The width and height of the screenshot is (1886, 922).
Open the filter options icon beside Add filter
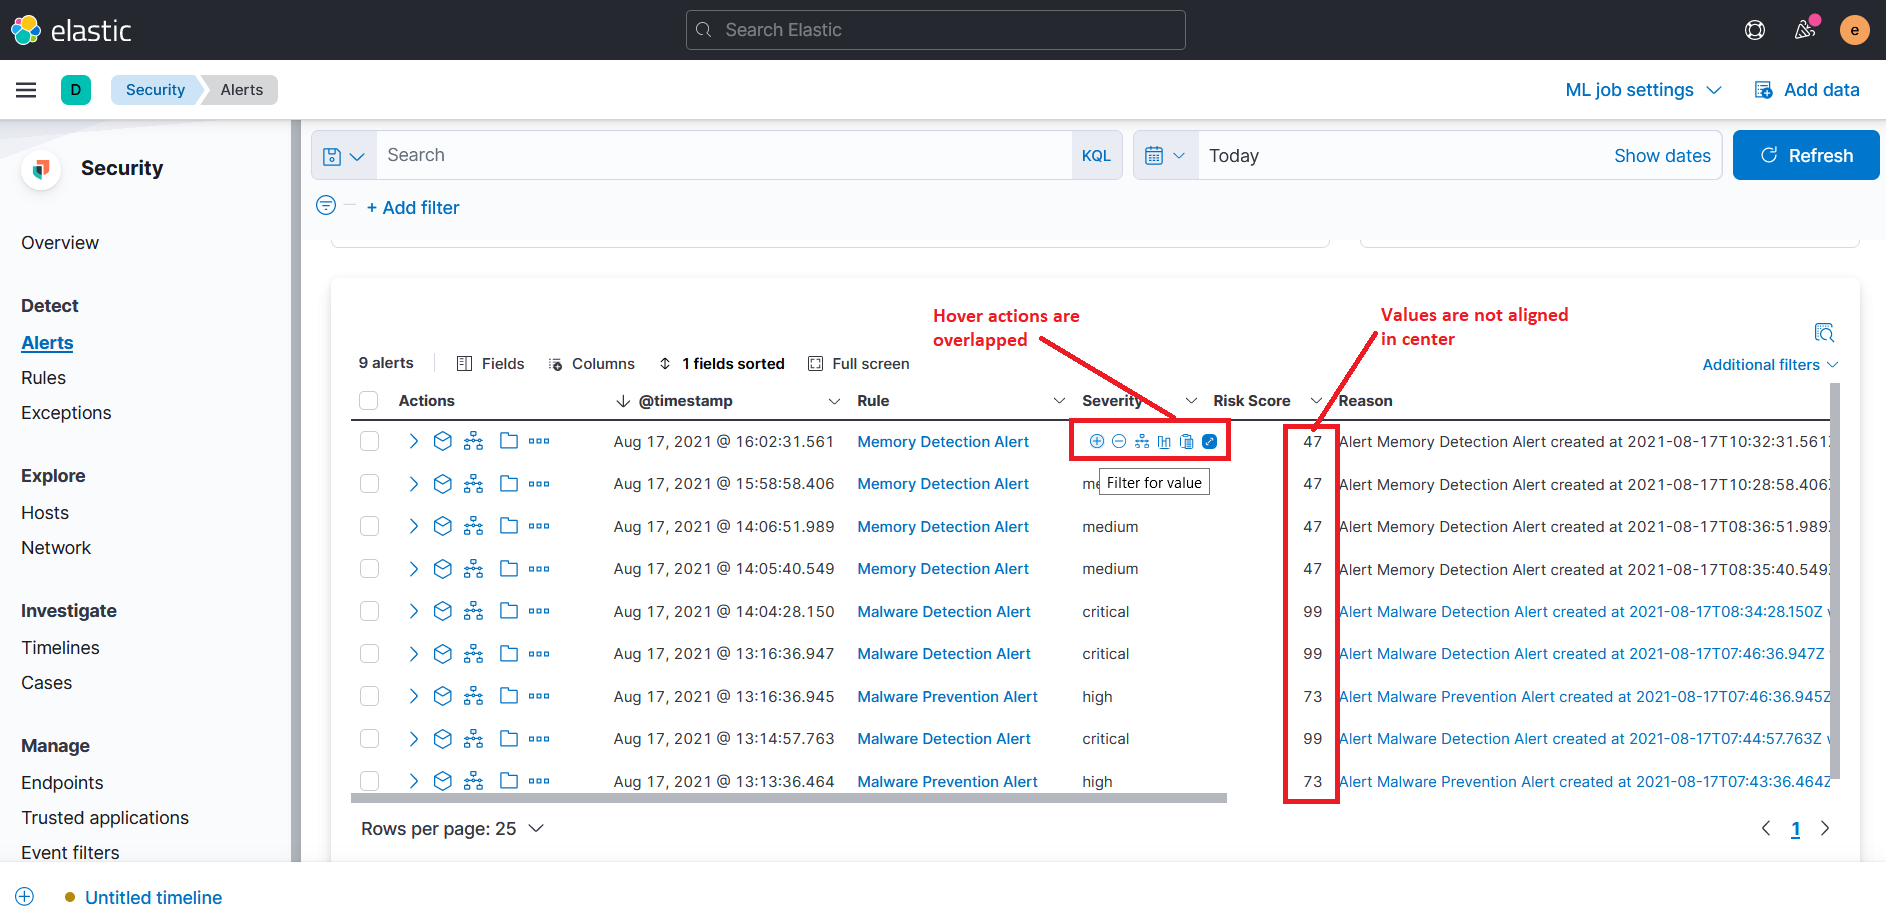point(326,206)
